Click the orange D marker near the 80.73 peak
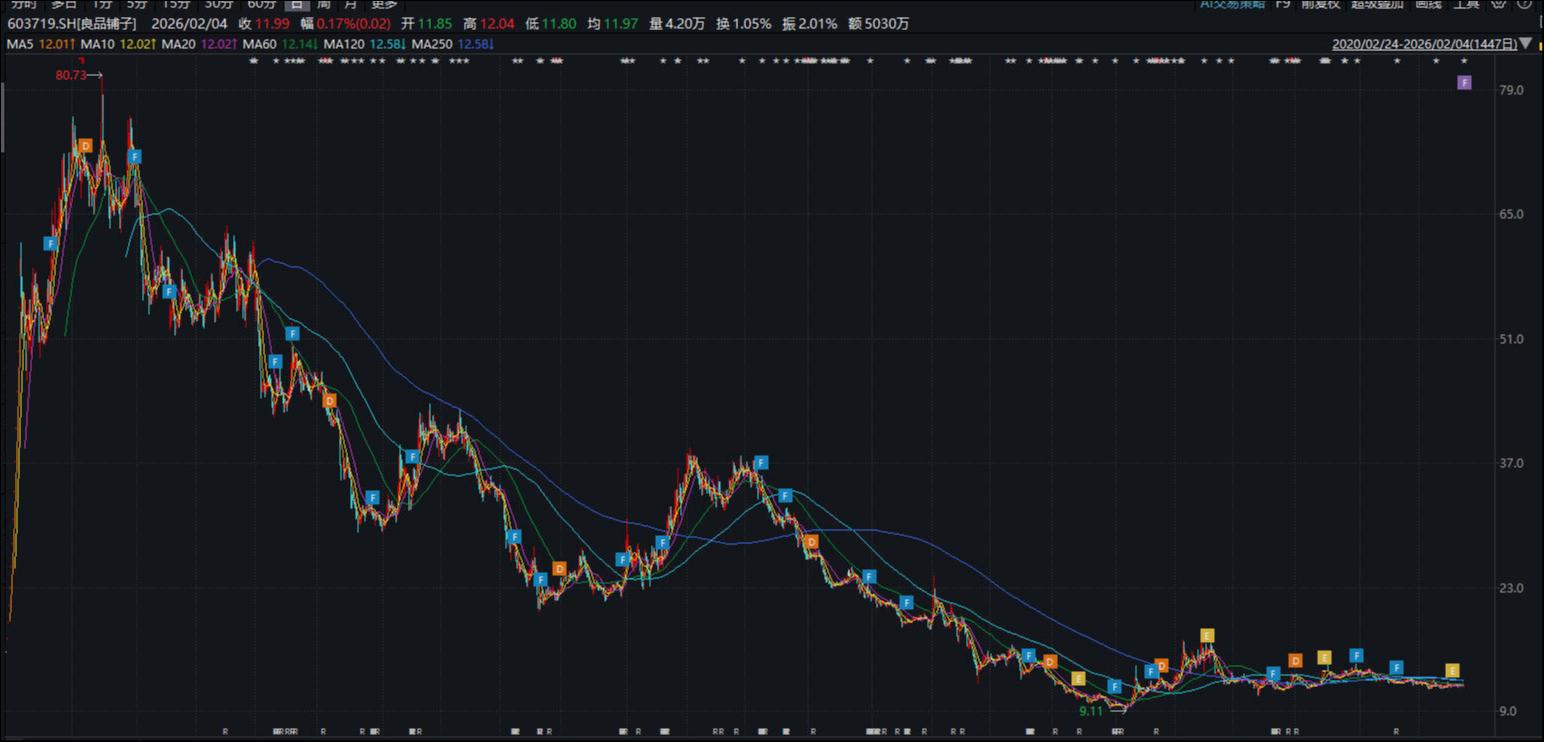This screenshot has width=1544, height=742. coord(85,146)
